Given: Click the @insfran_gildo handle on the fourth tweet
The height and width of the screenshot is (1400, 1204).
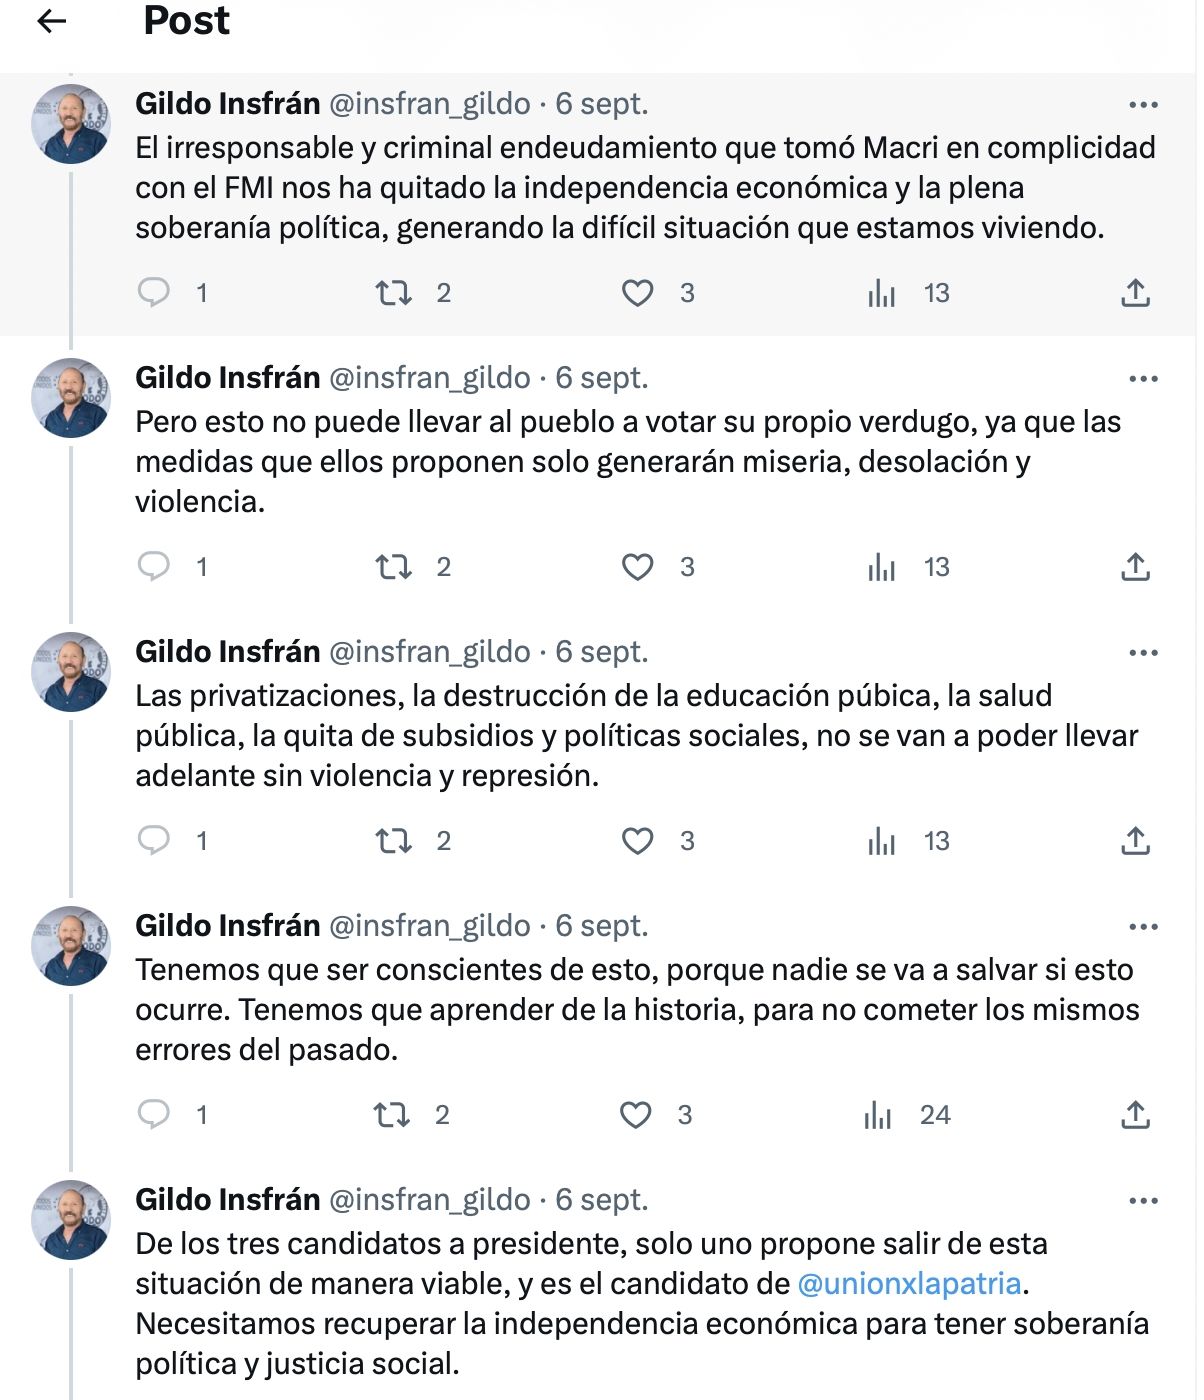Looking at the screenshot, I should tap(430, 925).
